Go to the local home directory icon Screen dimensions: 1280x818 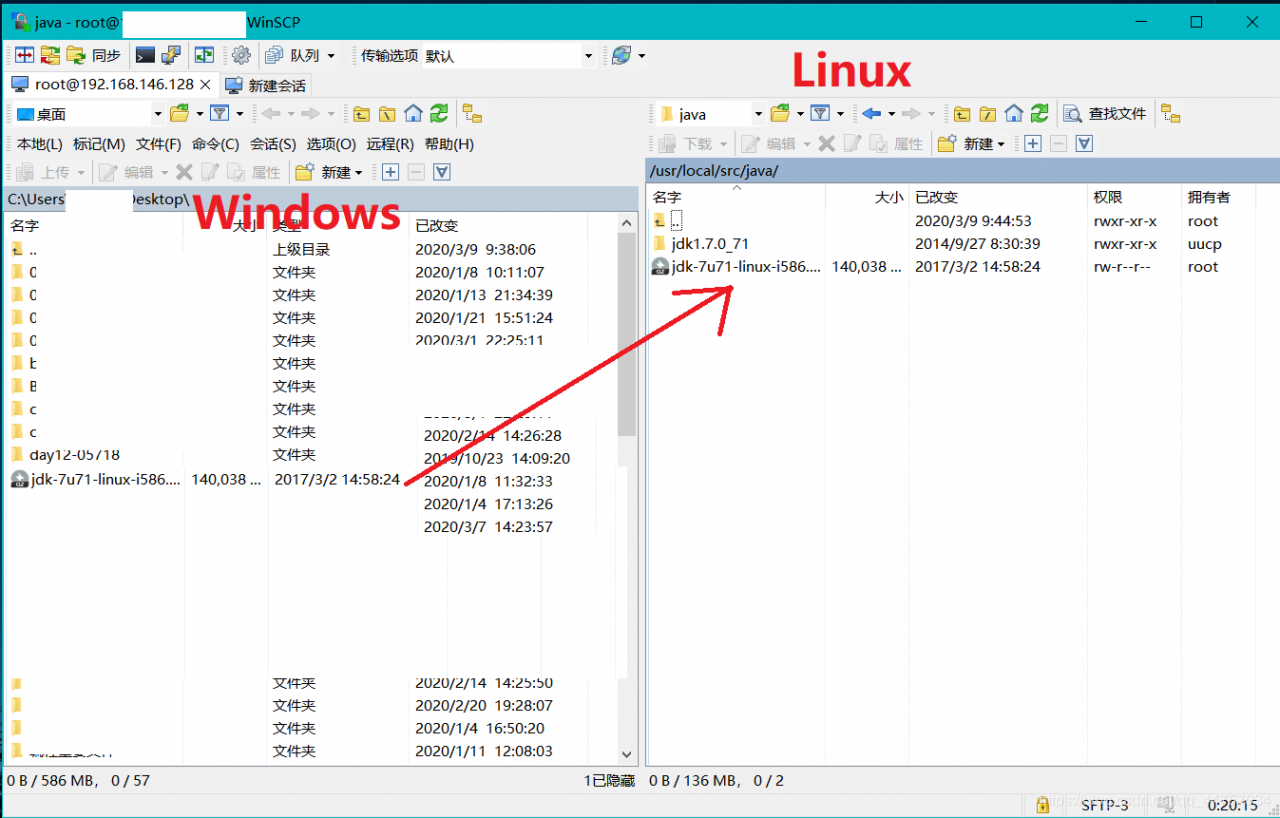point(413,114)
